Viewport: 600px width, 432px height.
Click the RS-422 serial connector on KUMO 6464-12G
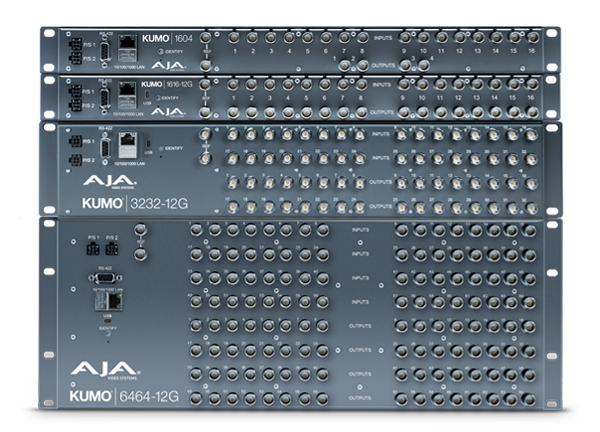tap(105, 277)
